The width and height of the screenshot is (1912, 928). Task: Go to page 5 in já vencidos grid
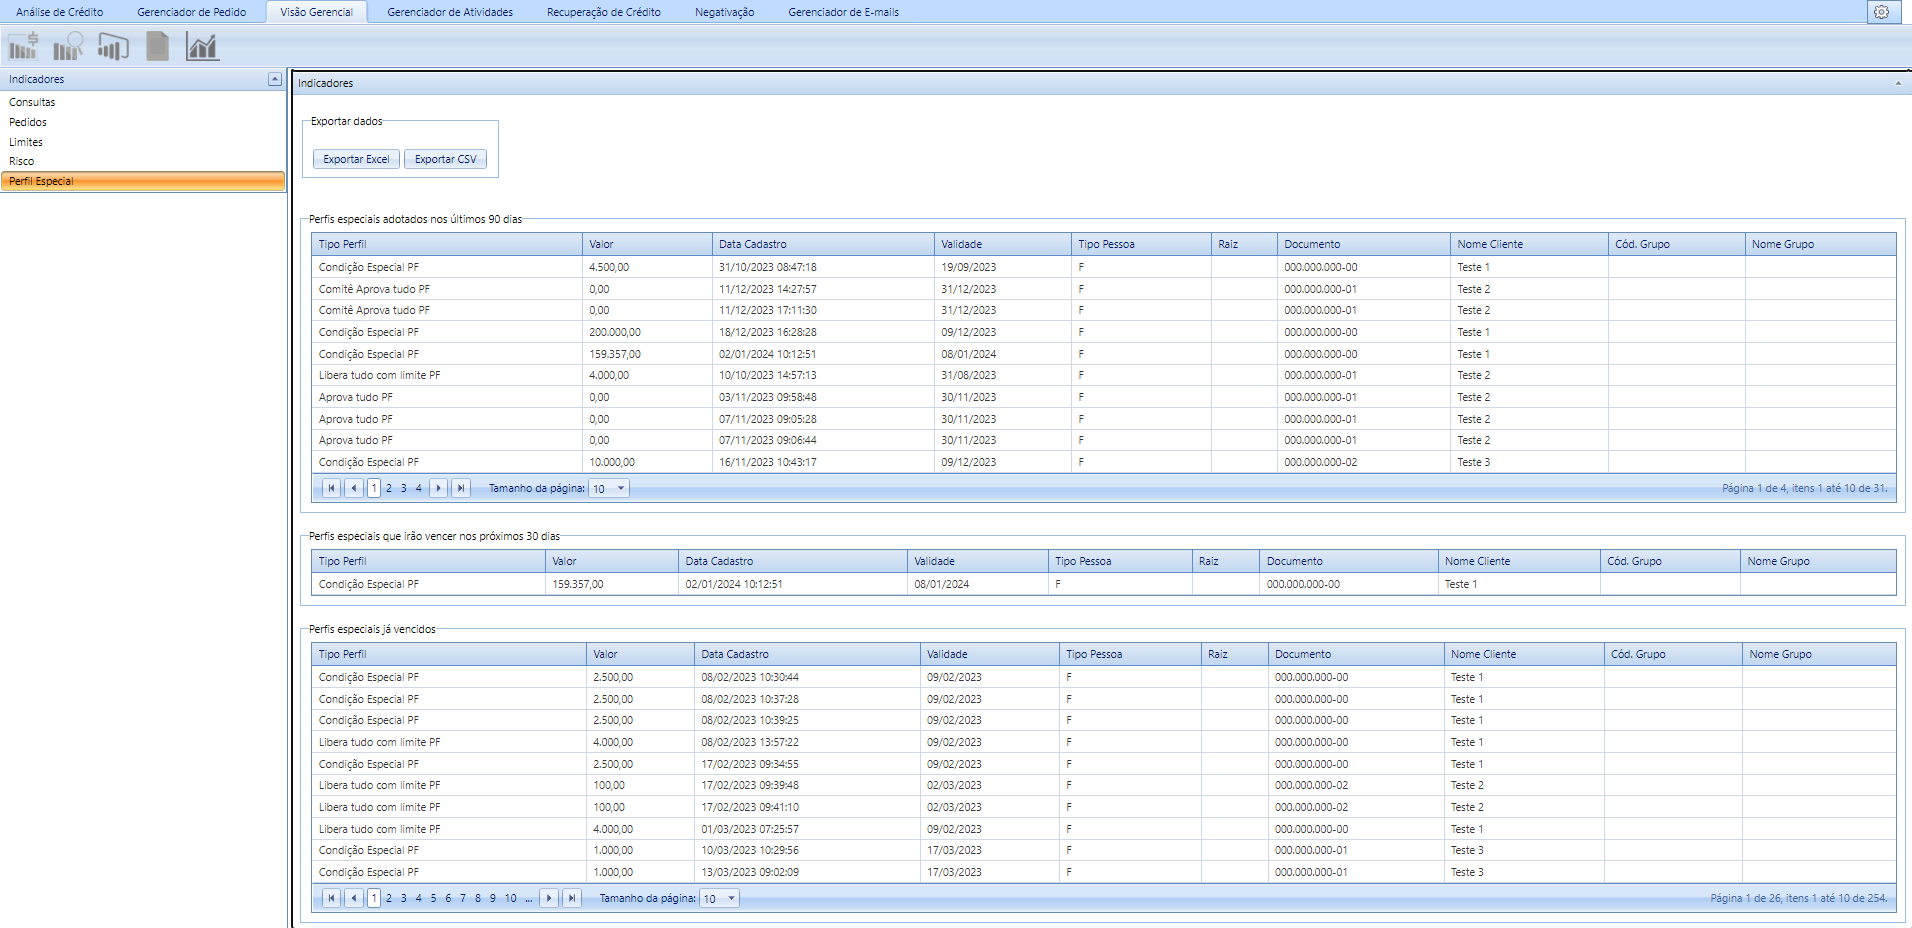433,898
